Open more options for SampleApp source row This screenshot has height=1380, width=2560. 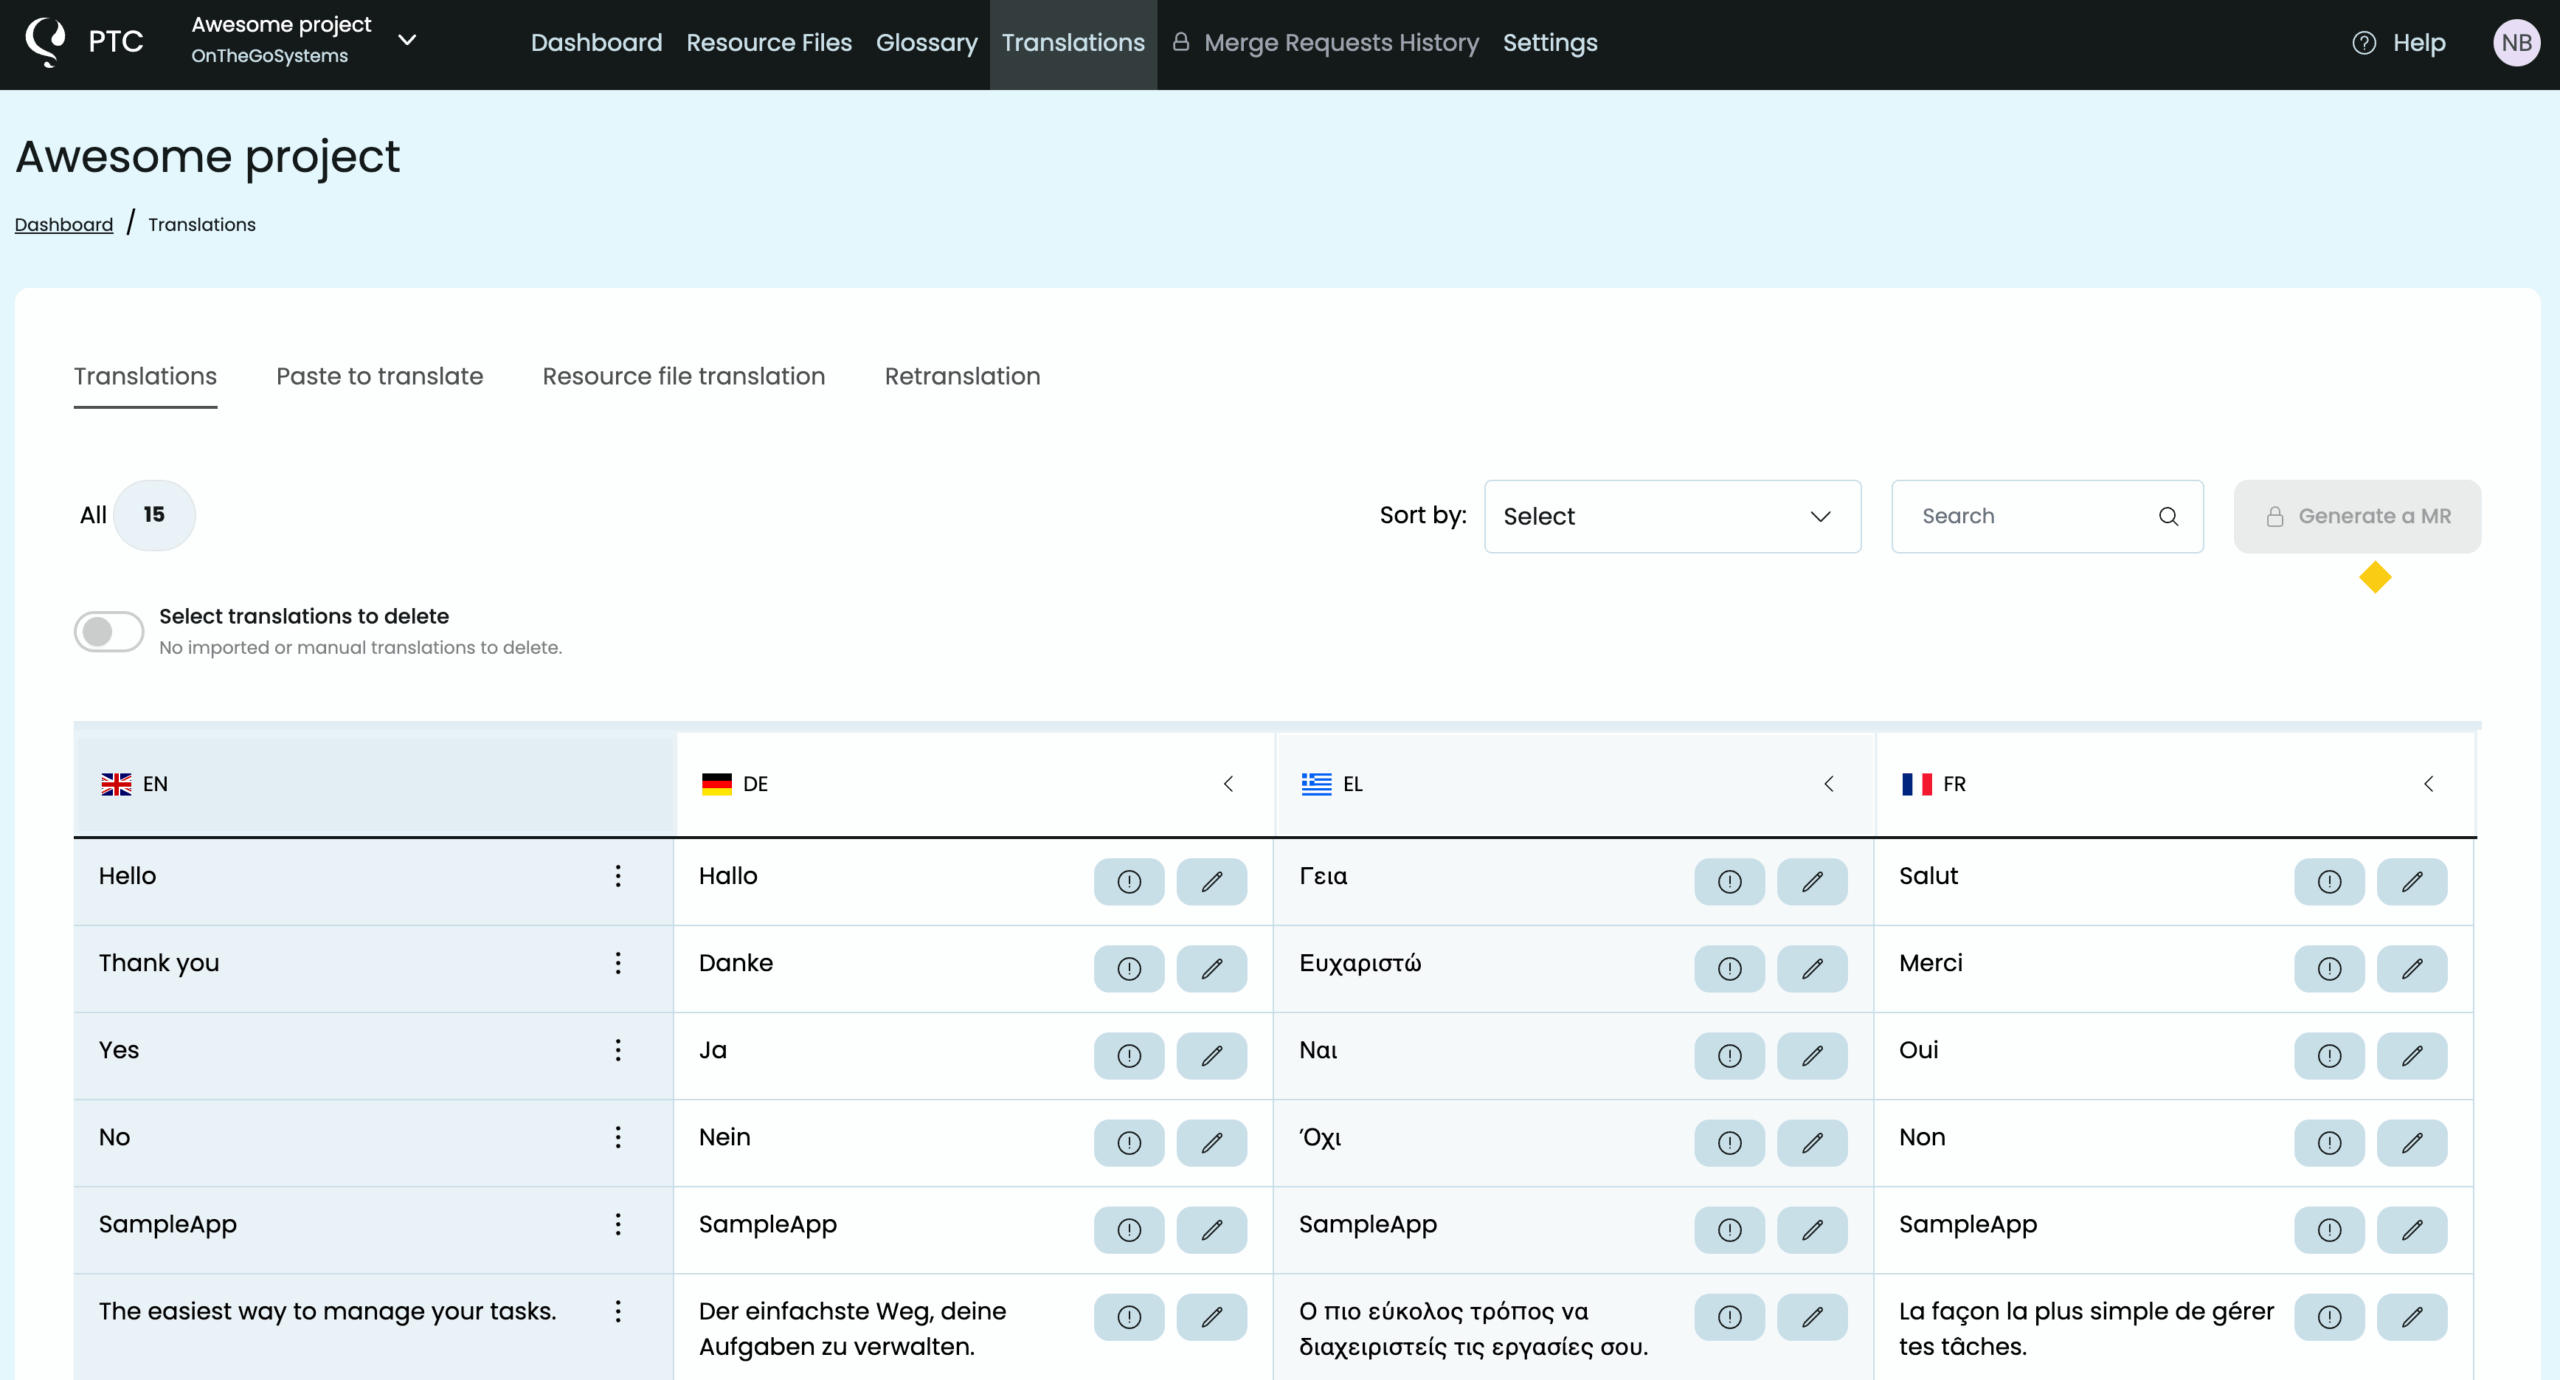[x=618, y=1224]
